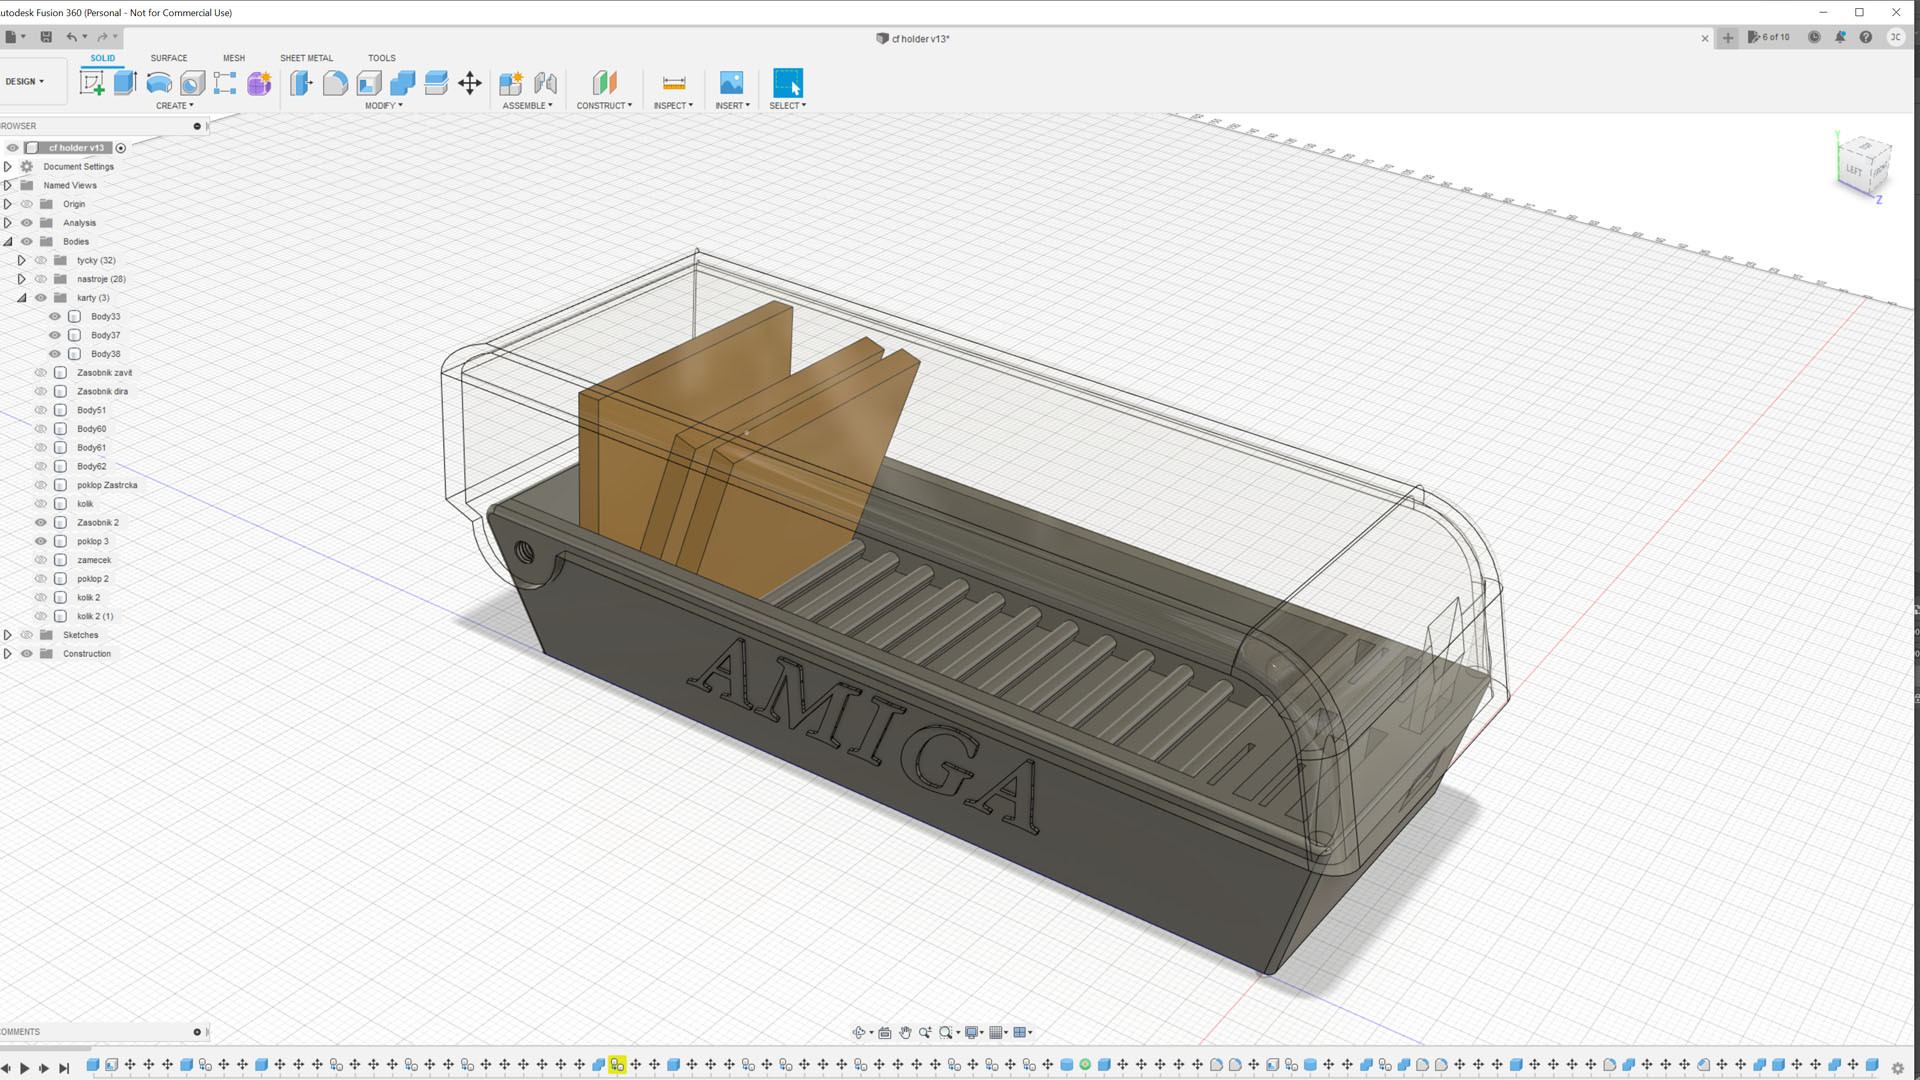Hide Body33 with its eye icon
The height and width of the screenshot is (1080, 1920).
[55, 316]
